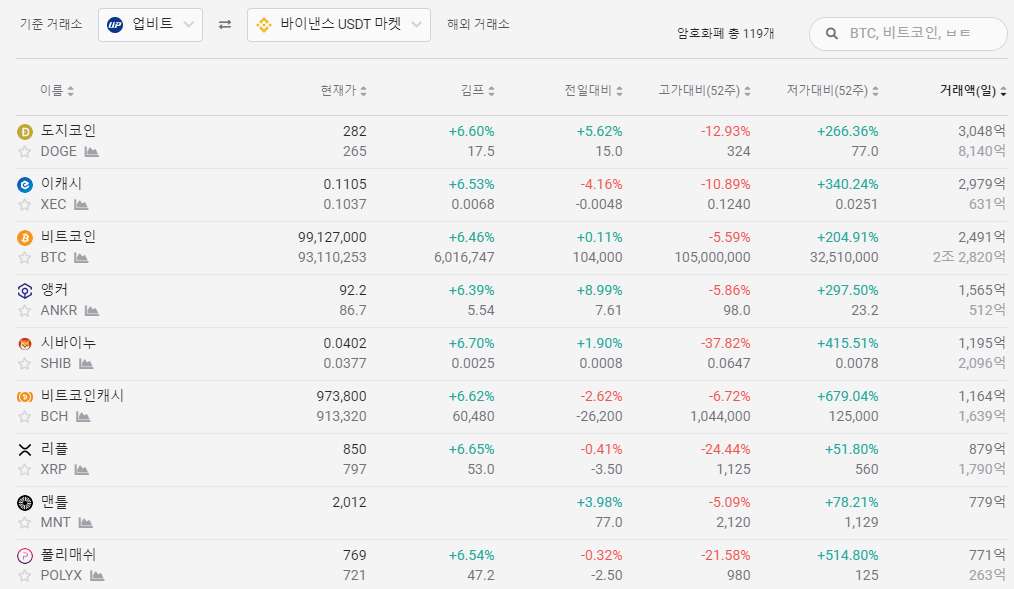Open the XRP chart icon
This screenshot has height=589, width=1014.
pos(81,470)
